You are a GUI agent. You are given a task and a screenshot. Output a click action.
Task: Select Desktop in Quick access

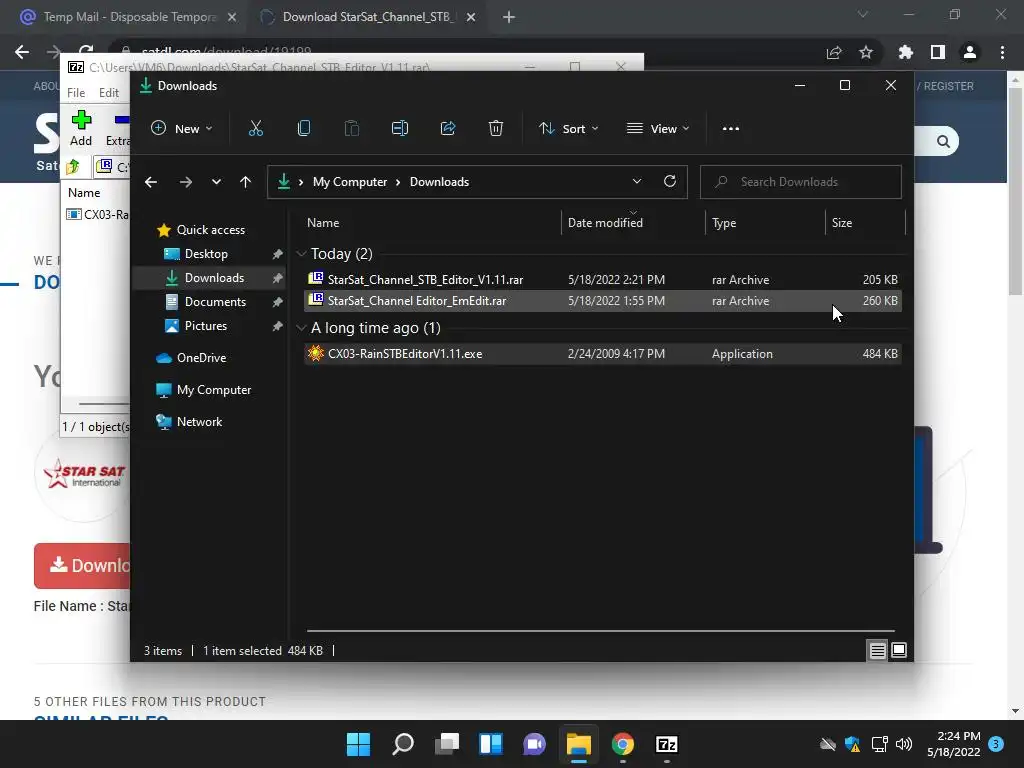206,254
